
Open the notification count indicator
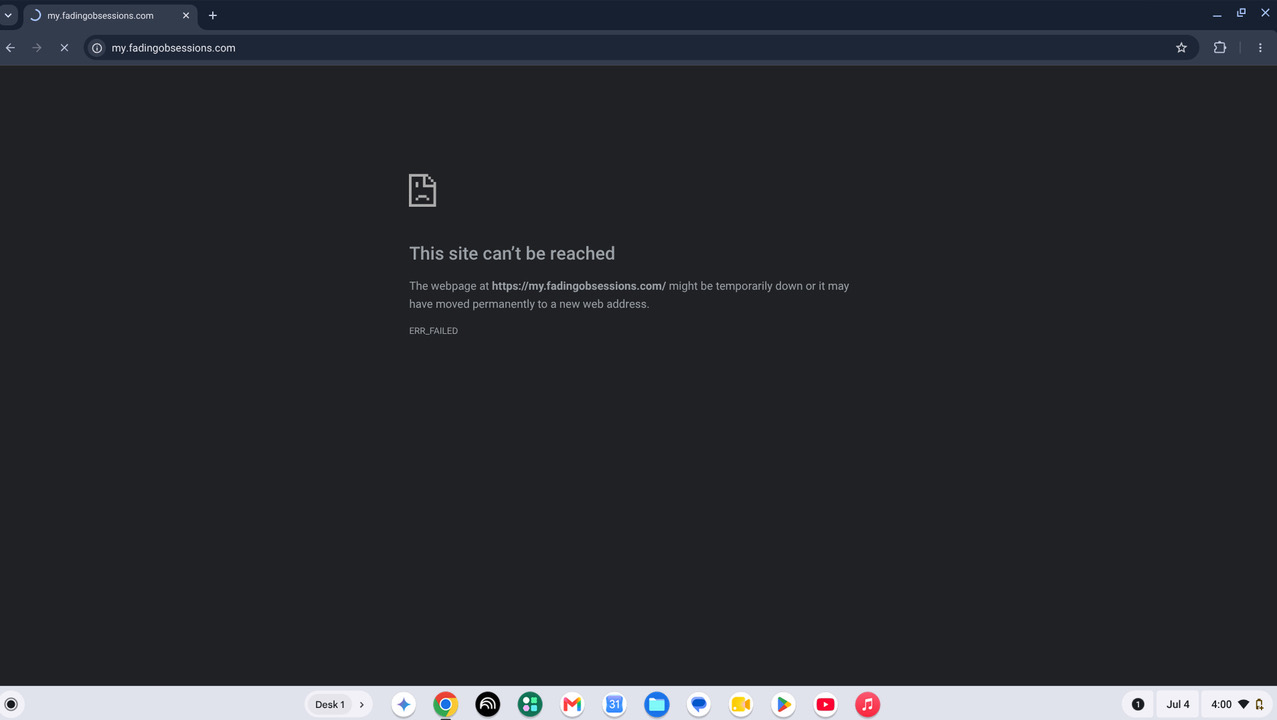1137,704
